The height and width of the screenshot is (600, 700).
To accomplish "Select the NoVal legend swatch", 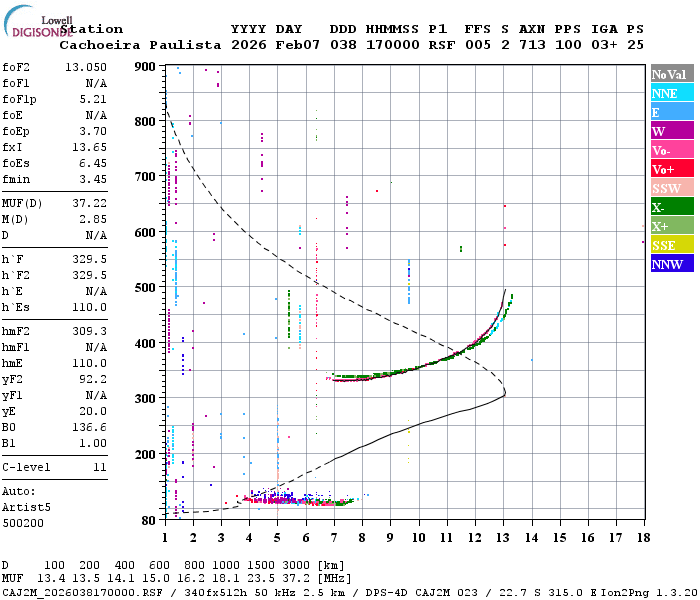I will click(x=672, y=74).
